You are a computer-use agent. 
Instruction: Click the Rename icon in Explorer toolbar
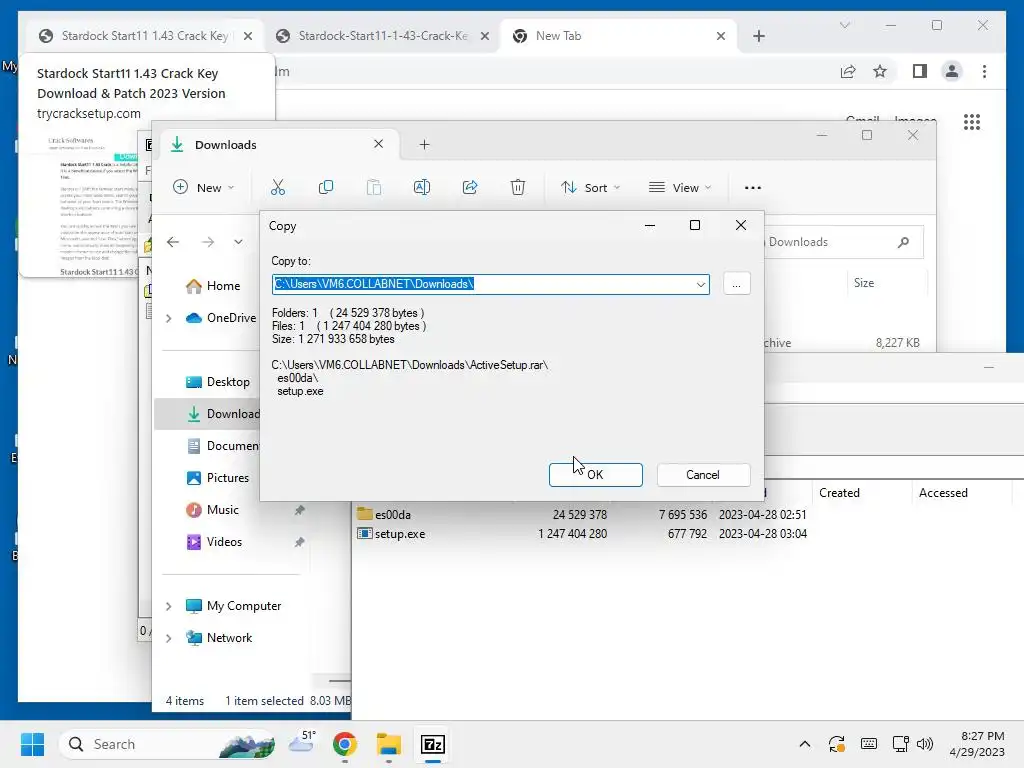click(422, 187)
